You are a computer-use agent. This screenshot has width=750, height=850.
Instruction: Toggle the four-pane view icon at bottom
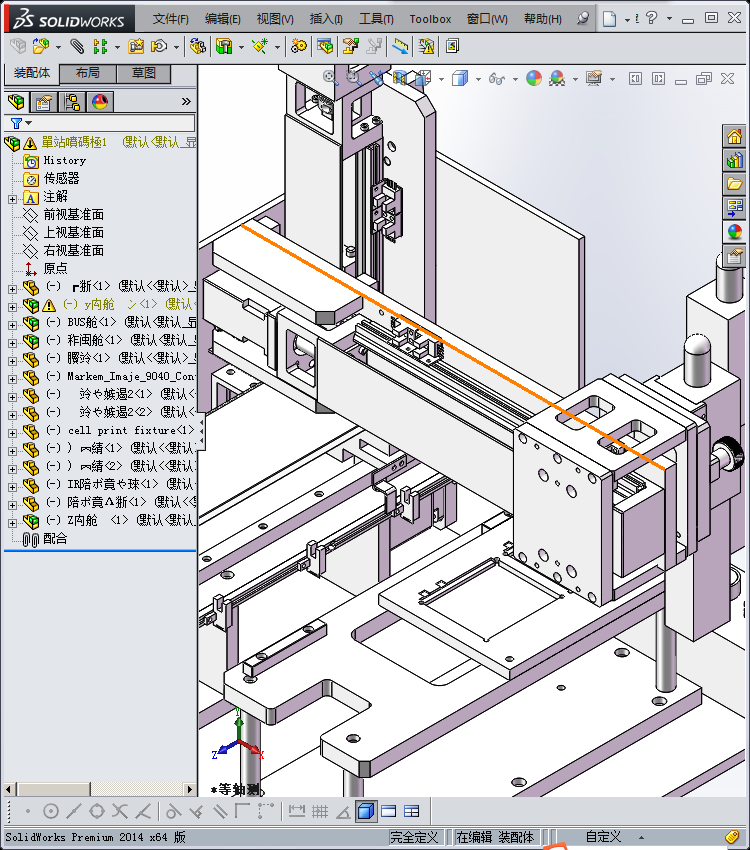click(412, 811)
